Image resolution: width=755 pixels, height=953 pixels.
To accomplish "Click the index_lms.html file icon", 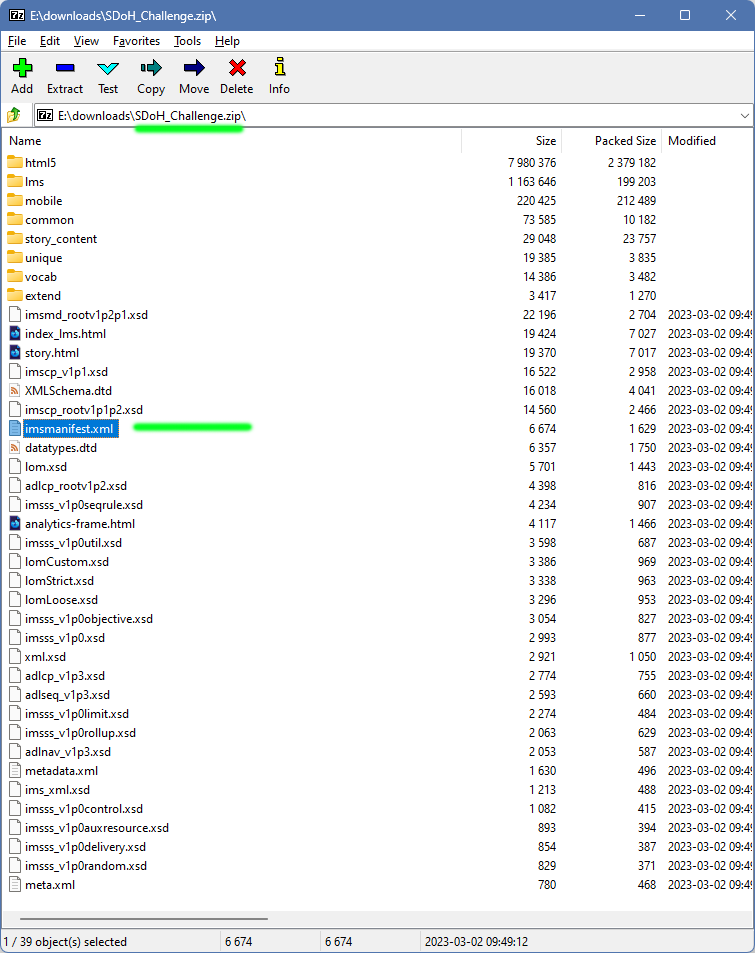I will click(15, 334).
